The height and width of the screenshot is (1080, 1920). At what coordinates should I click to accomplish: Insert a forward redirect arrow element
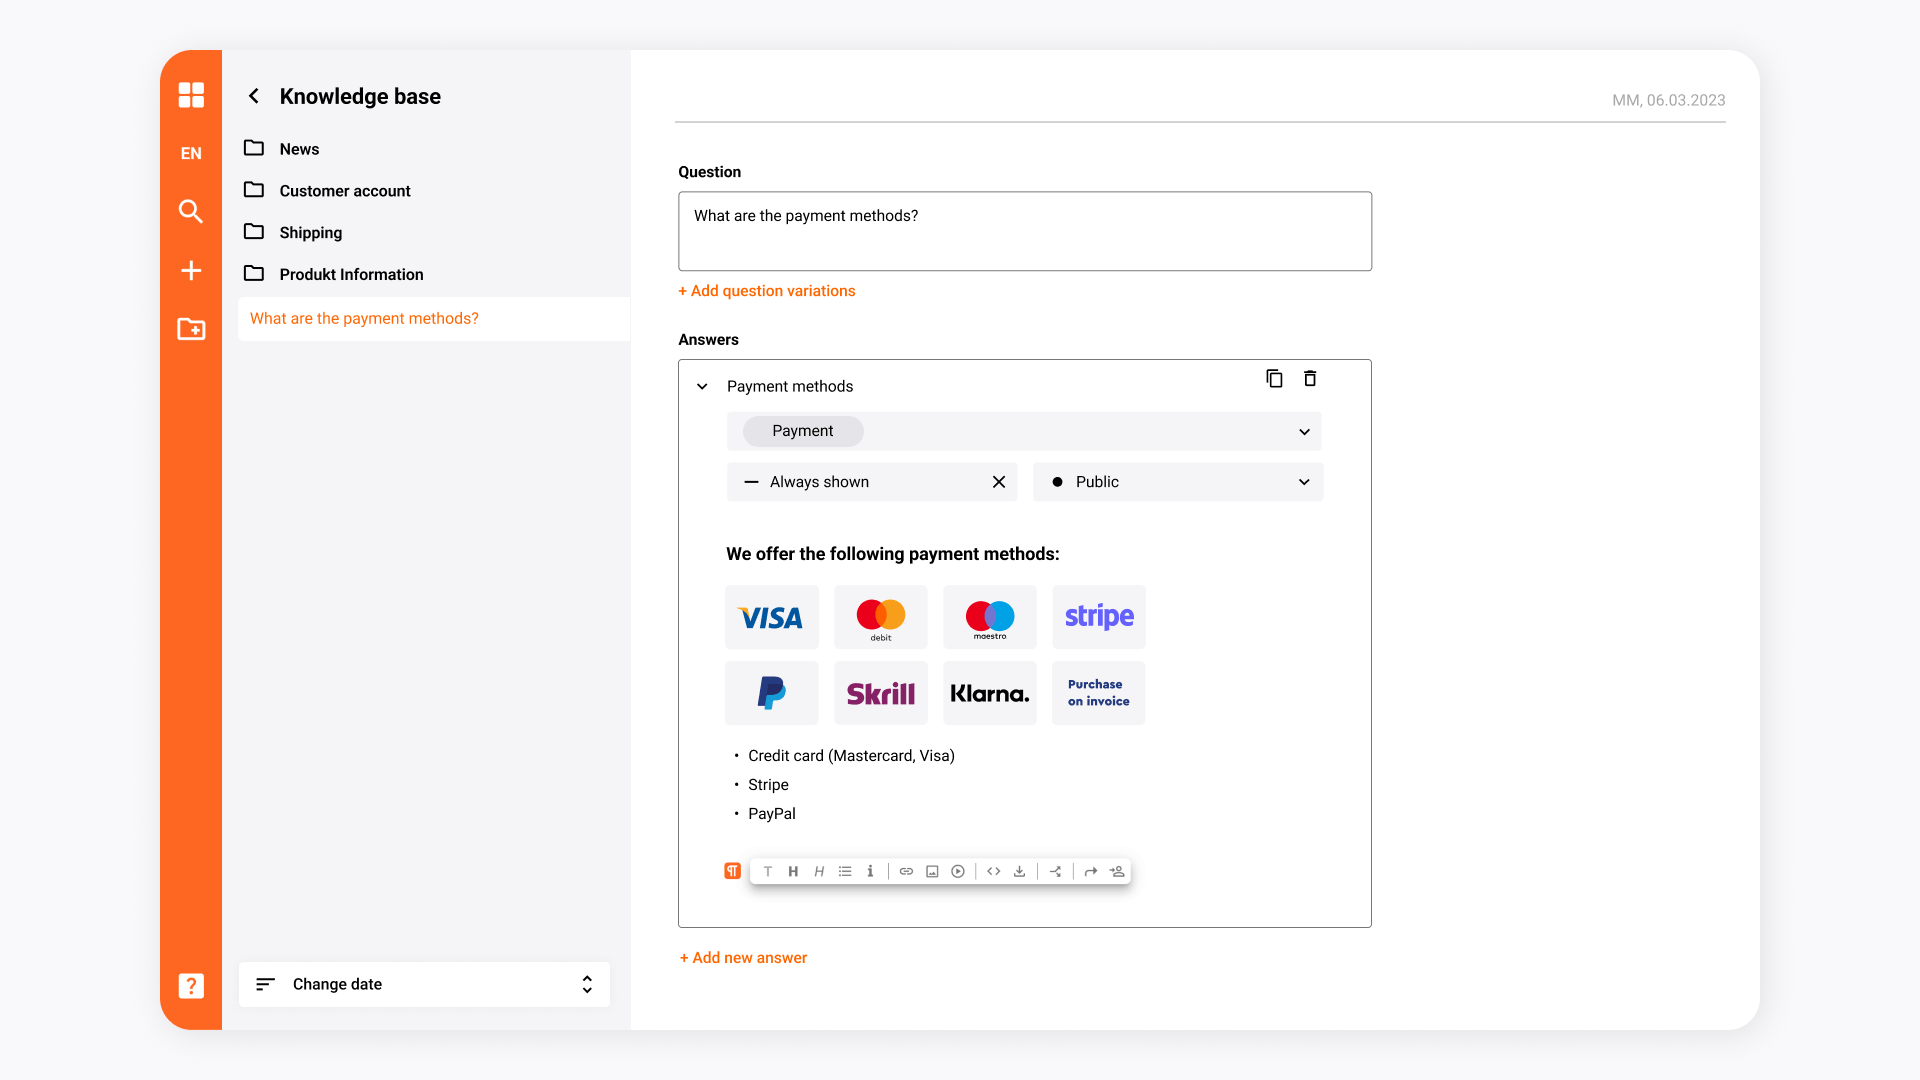click(1091, 871)
